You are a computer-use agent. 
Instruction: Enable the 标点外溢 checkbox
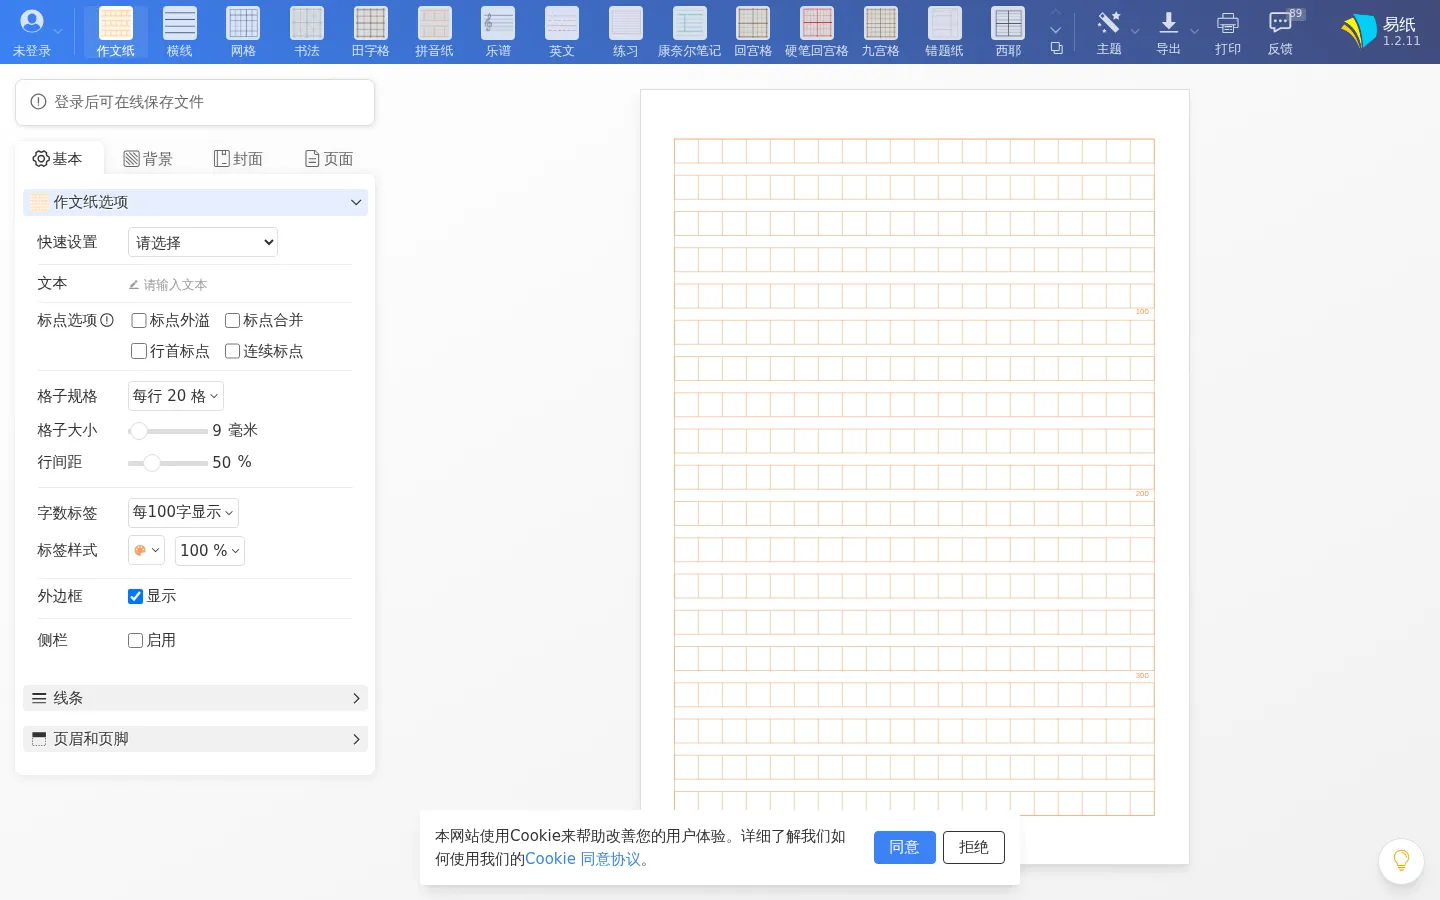pos(139,321)
